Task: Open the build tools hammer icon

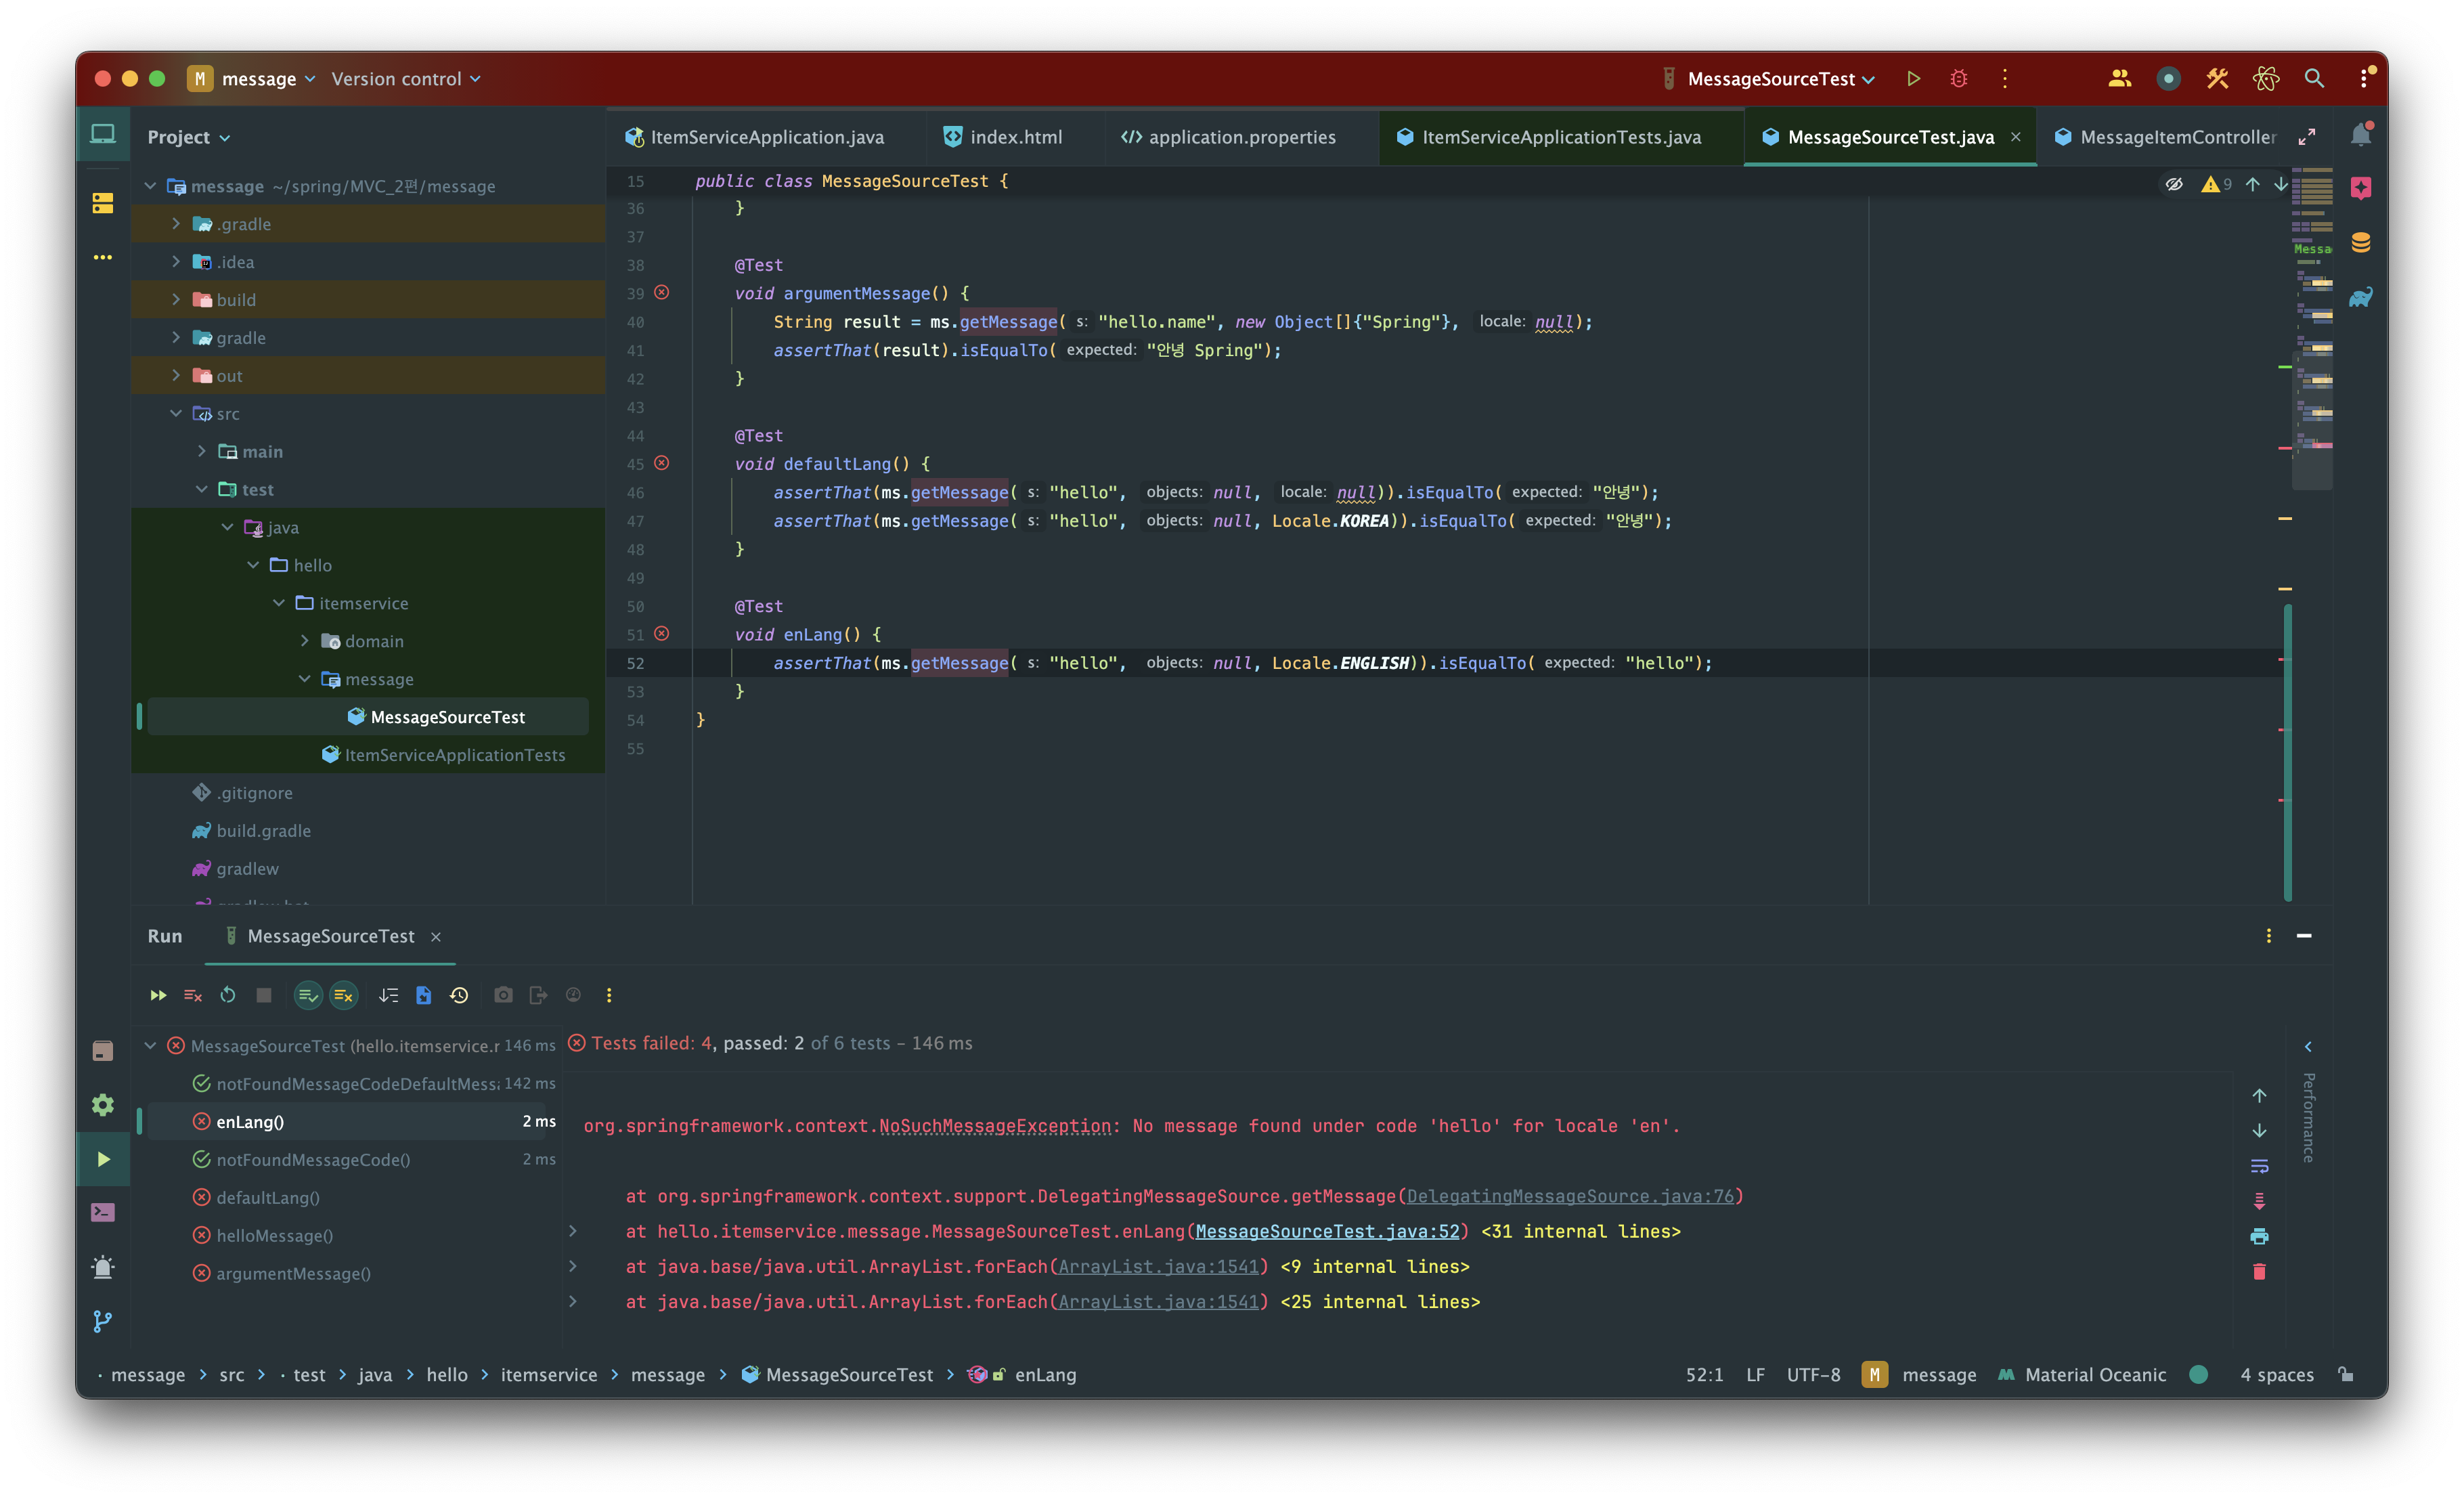Action: coord(2217,78)
